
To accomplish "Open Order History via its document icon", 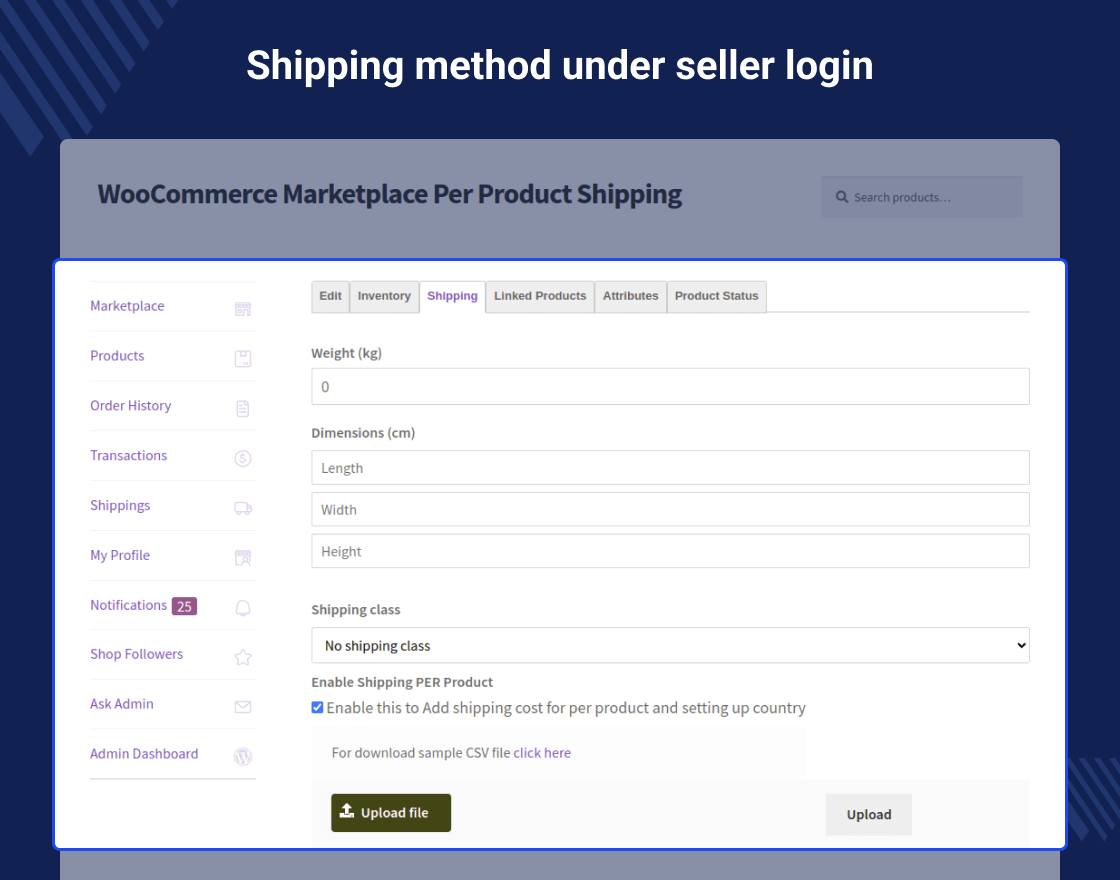I will click(x=242, y=408).
